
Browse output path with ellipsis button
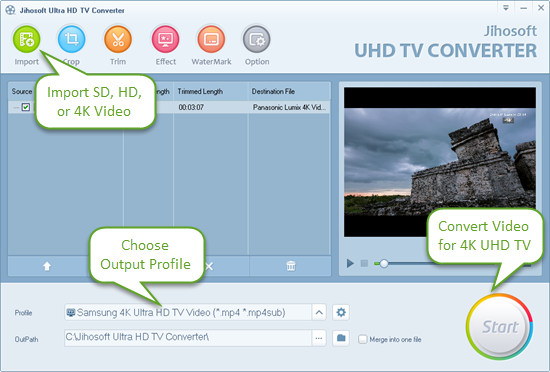pyautogui.click(x=319, y=338)
